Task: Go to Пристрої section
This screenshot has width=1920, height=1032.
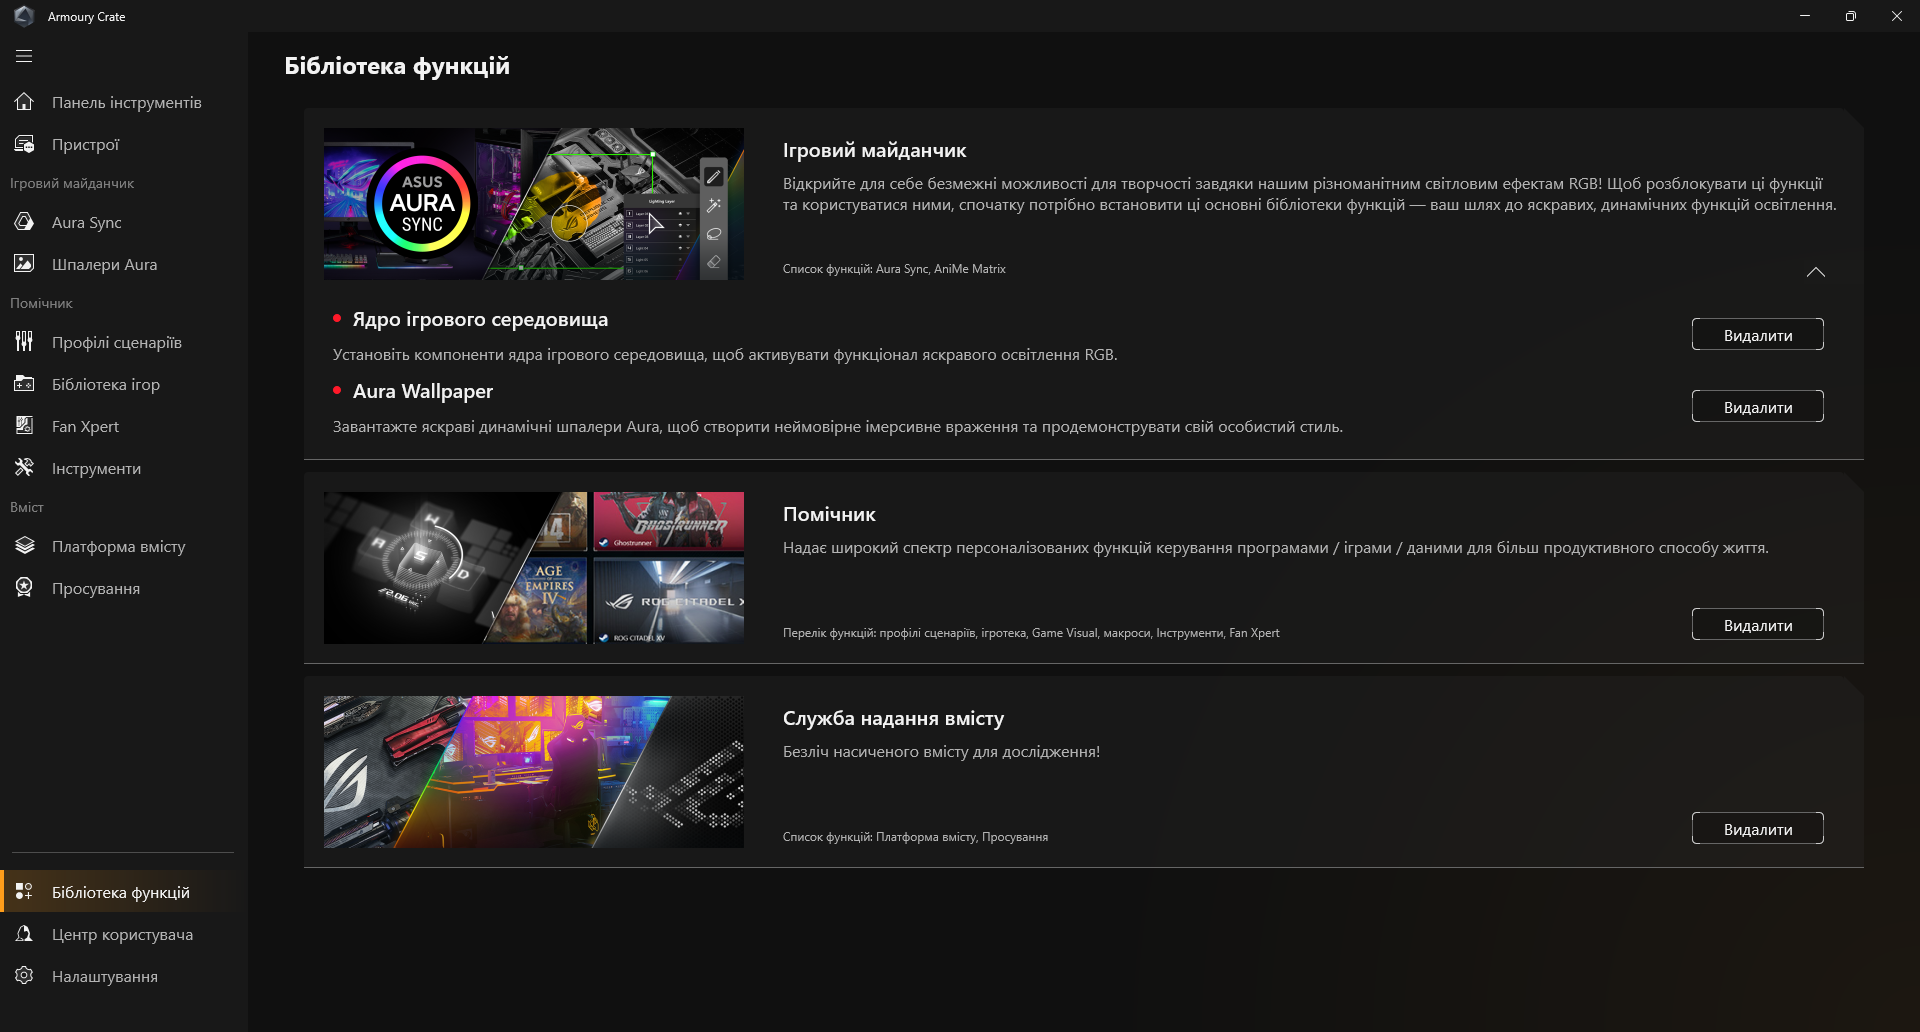Action: (124, 144)
